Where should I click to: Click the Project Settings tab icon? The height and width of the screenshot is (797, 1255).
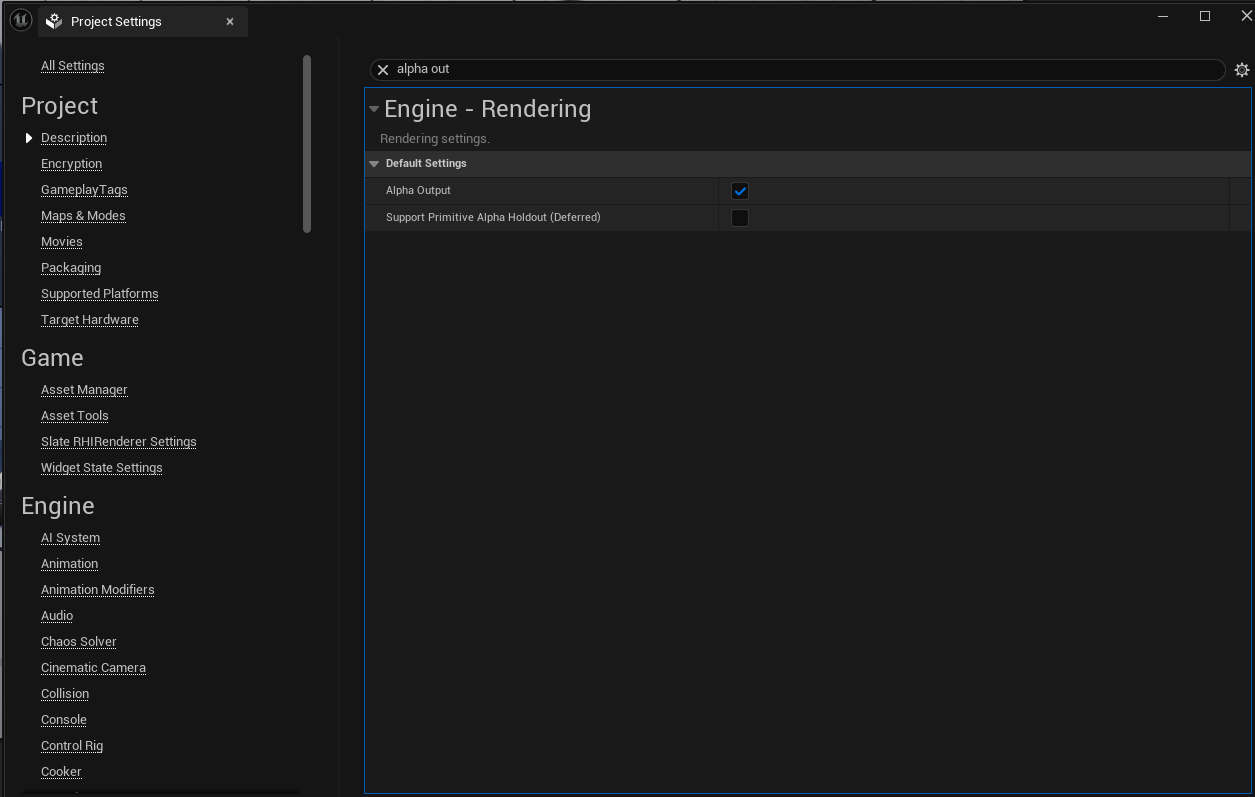[54, 21]
